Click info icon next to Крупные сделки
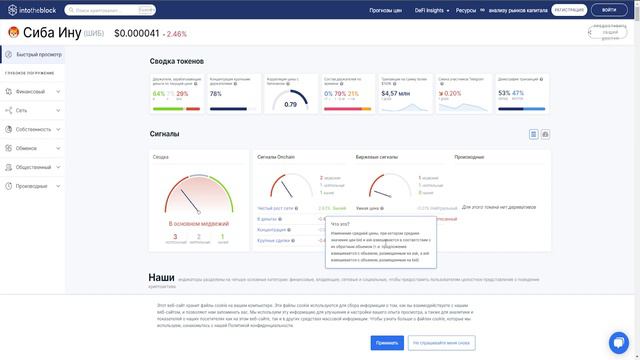The height and width of the screenshot is (360, 640). coord(293,240)
